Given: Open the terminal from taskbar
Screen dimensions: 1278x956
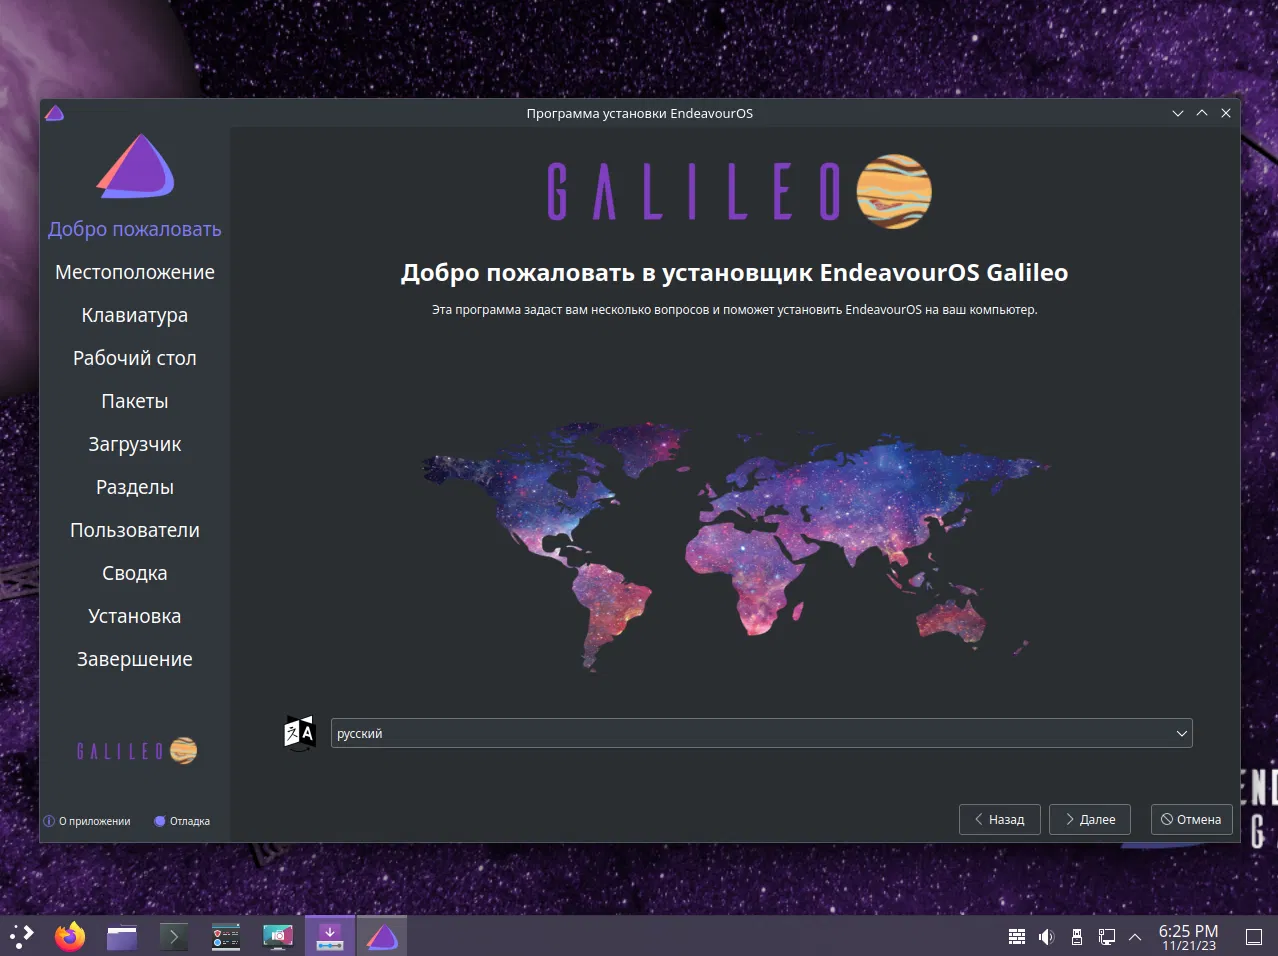Looking at the screenshot, I should 174,936.
